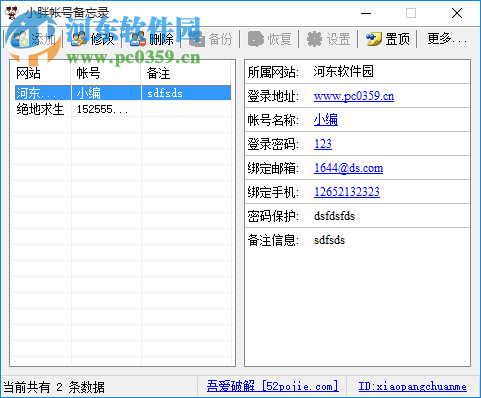
Task: Click the 当前共有 2 条数据 status text
Action: 54,387
